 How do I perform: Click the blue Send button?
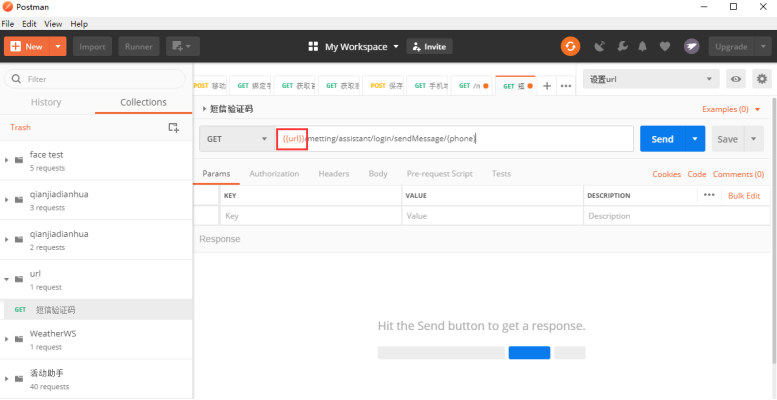pyautogui.click(x=663, y=139)
